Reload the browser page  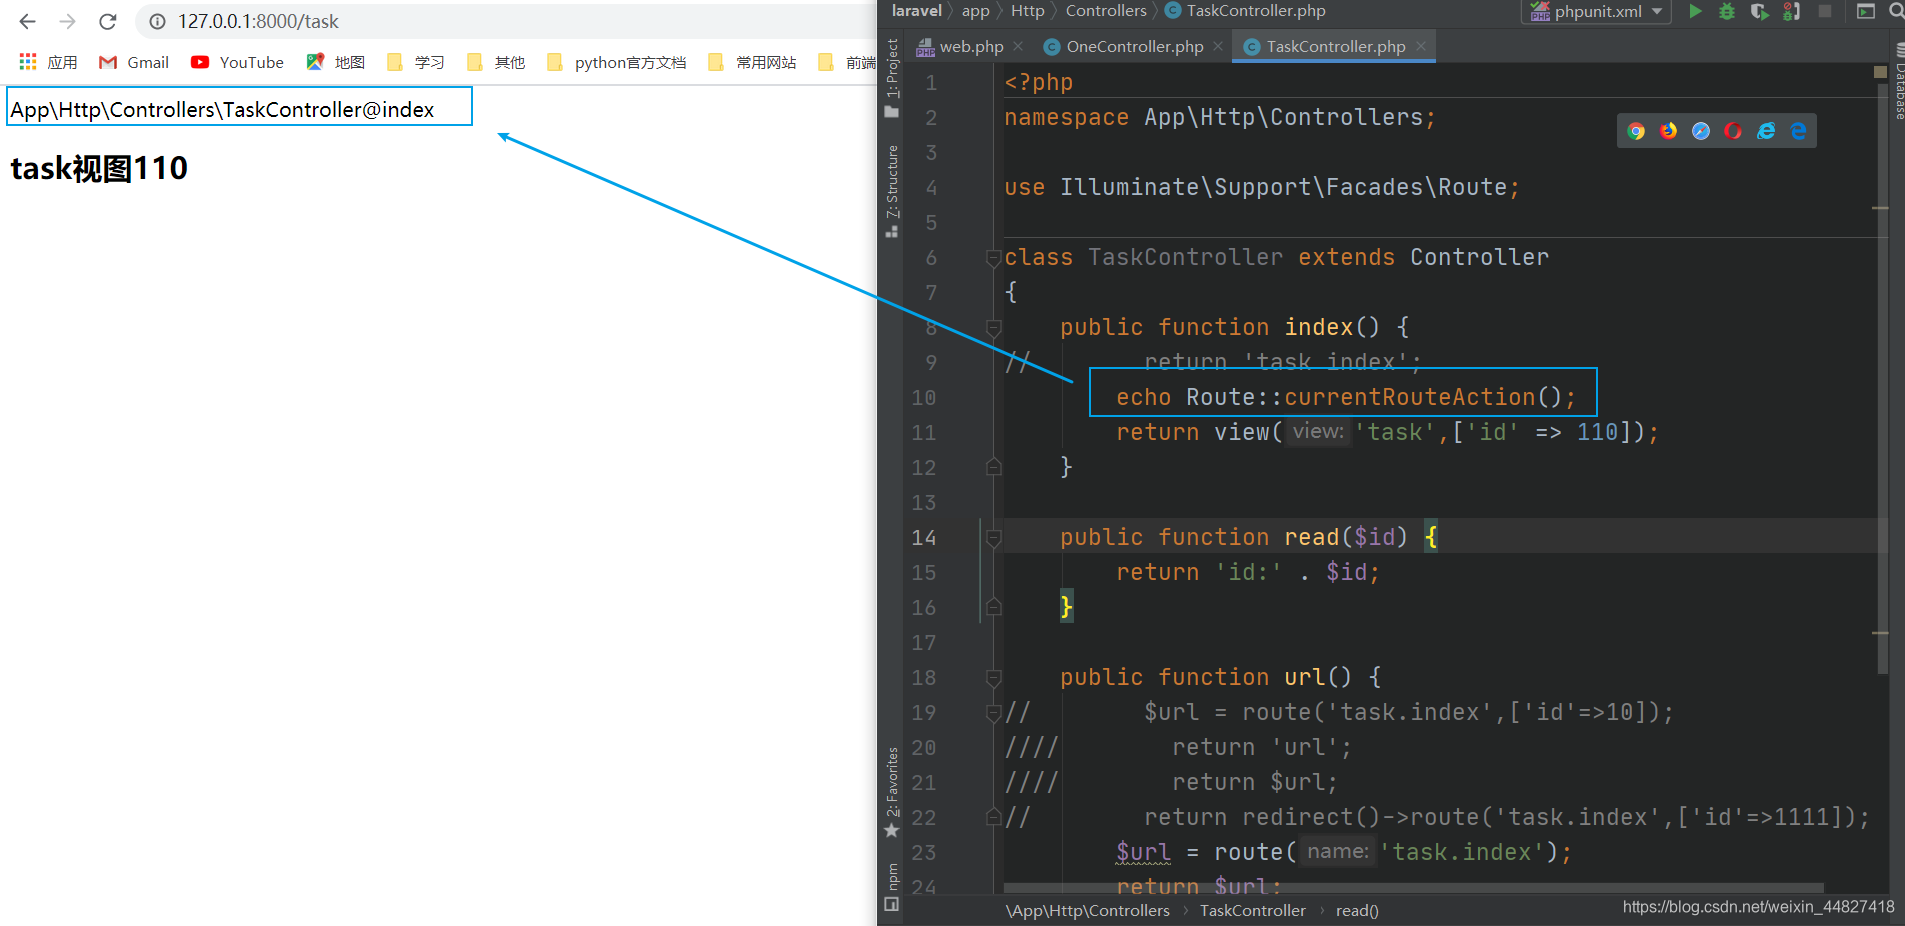pyautogui.click(x=108, y=21)
